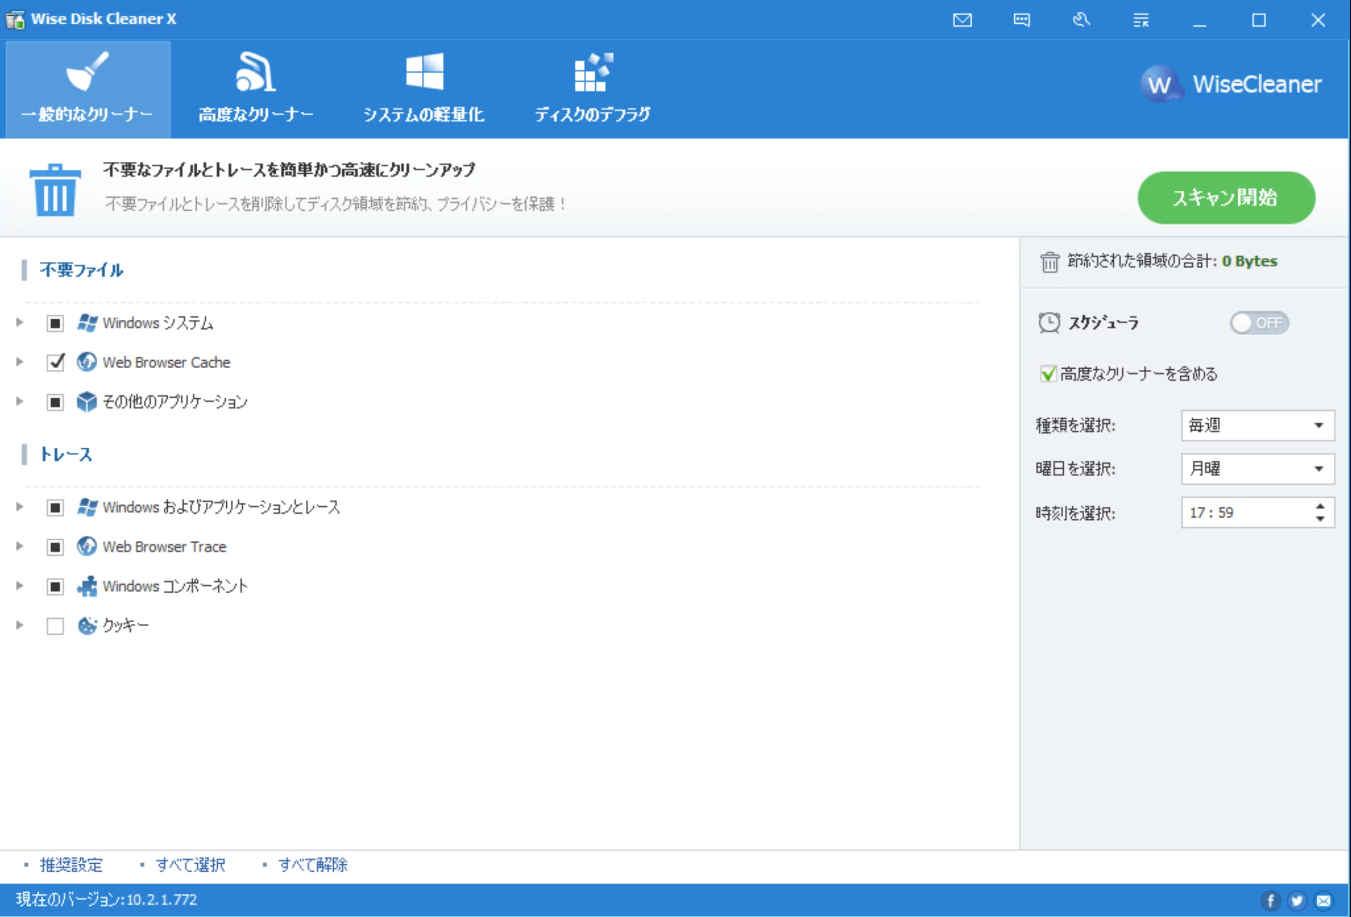Toggle the スケジューラ OFF switch

click(x=1258, y=322)
